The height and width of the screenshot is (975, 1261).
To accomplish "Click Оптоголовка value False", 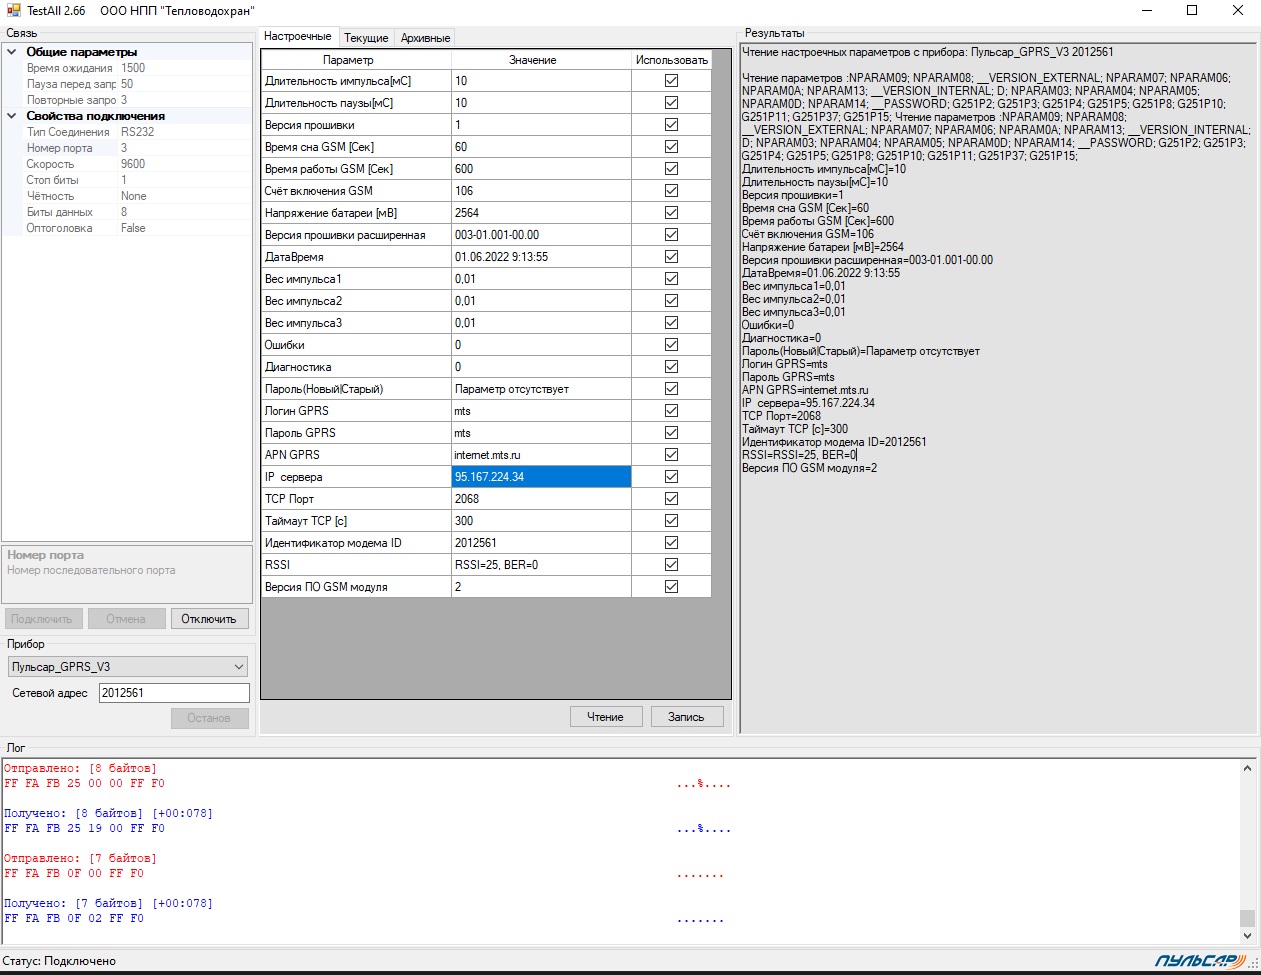I will [x=185, y=228].
